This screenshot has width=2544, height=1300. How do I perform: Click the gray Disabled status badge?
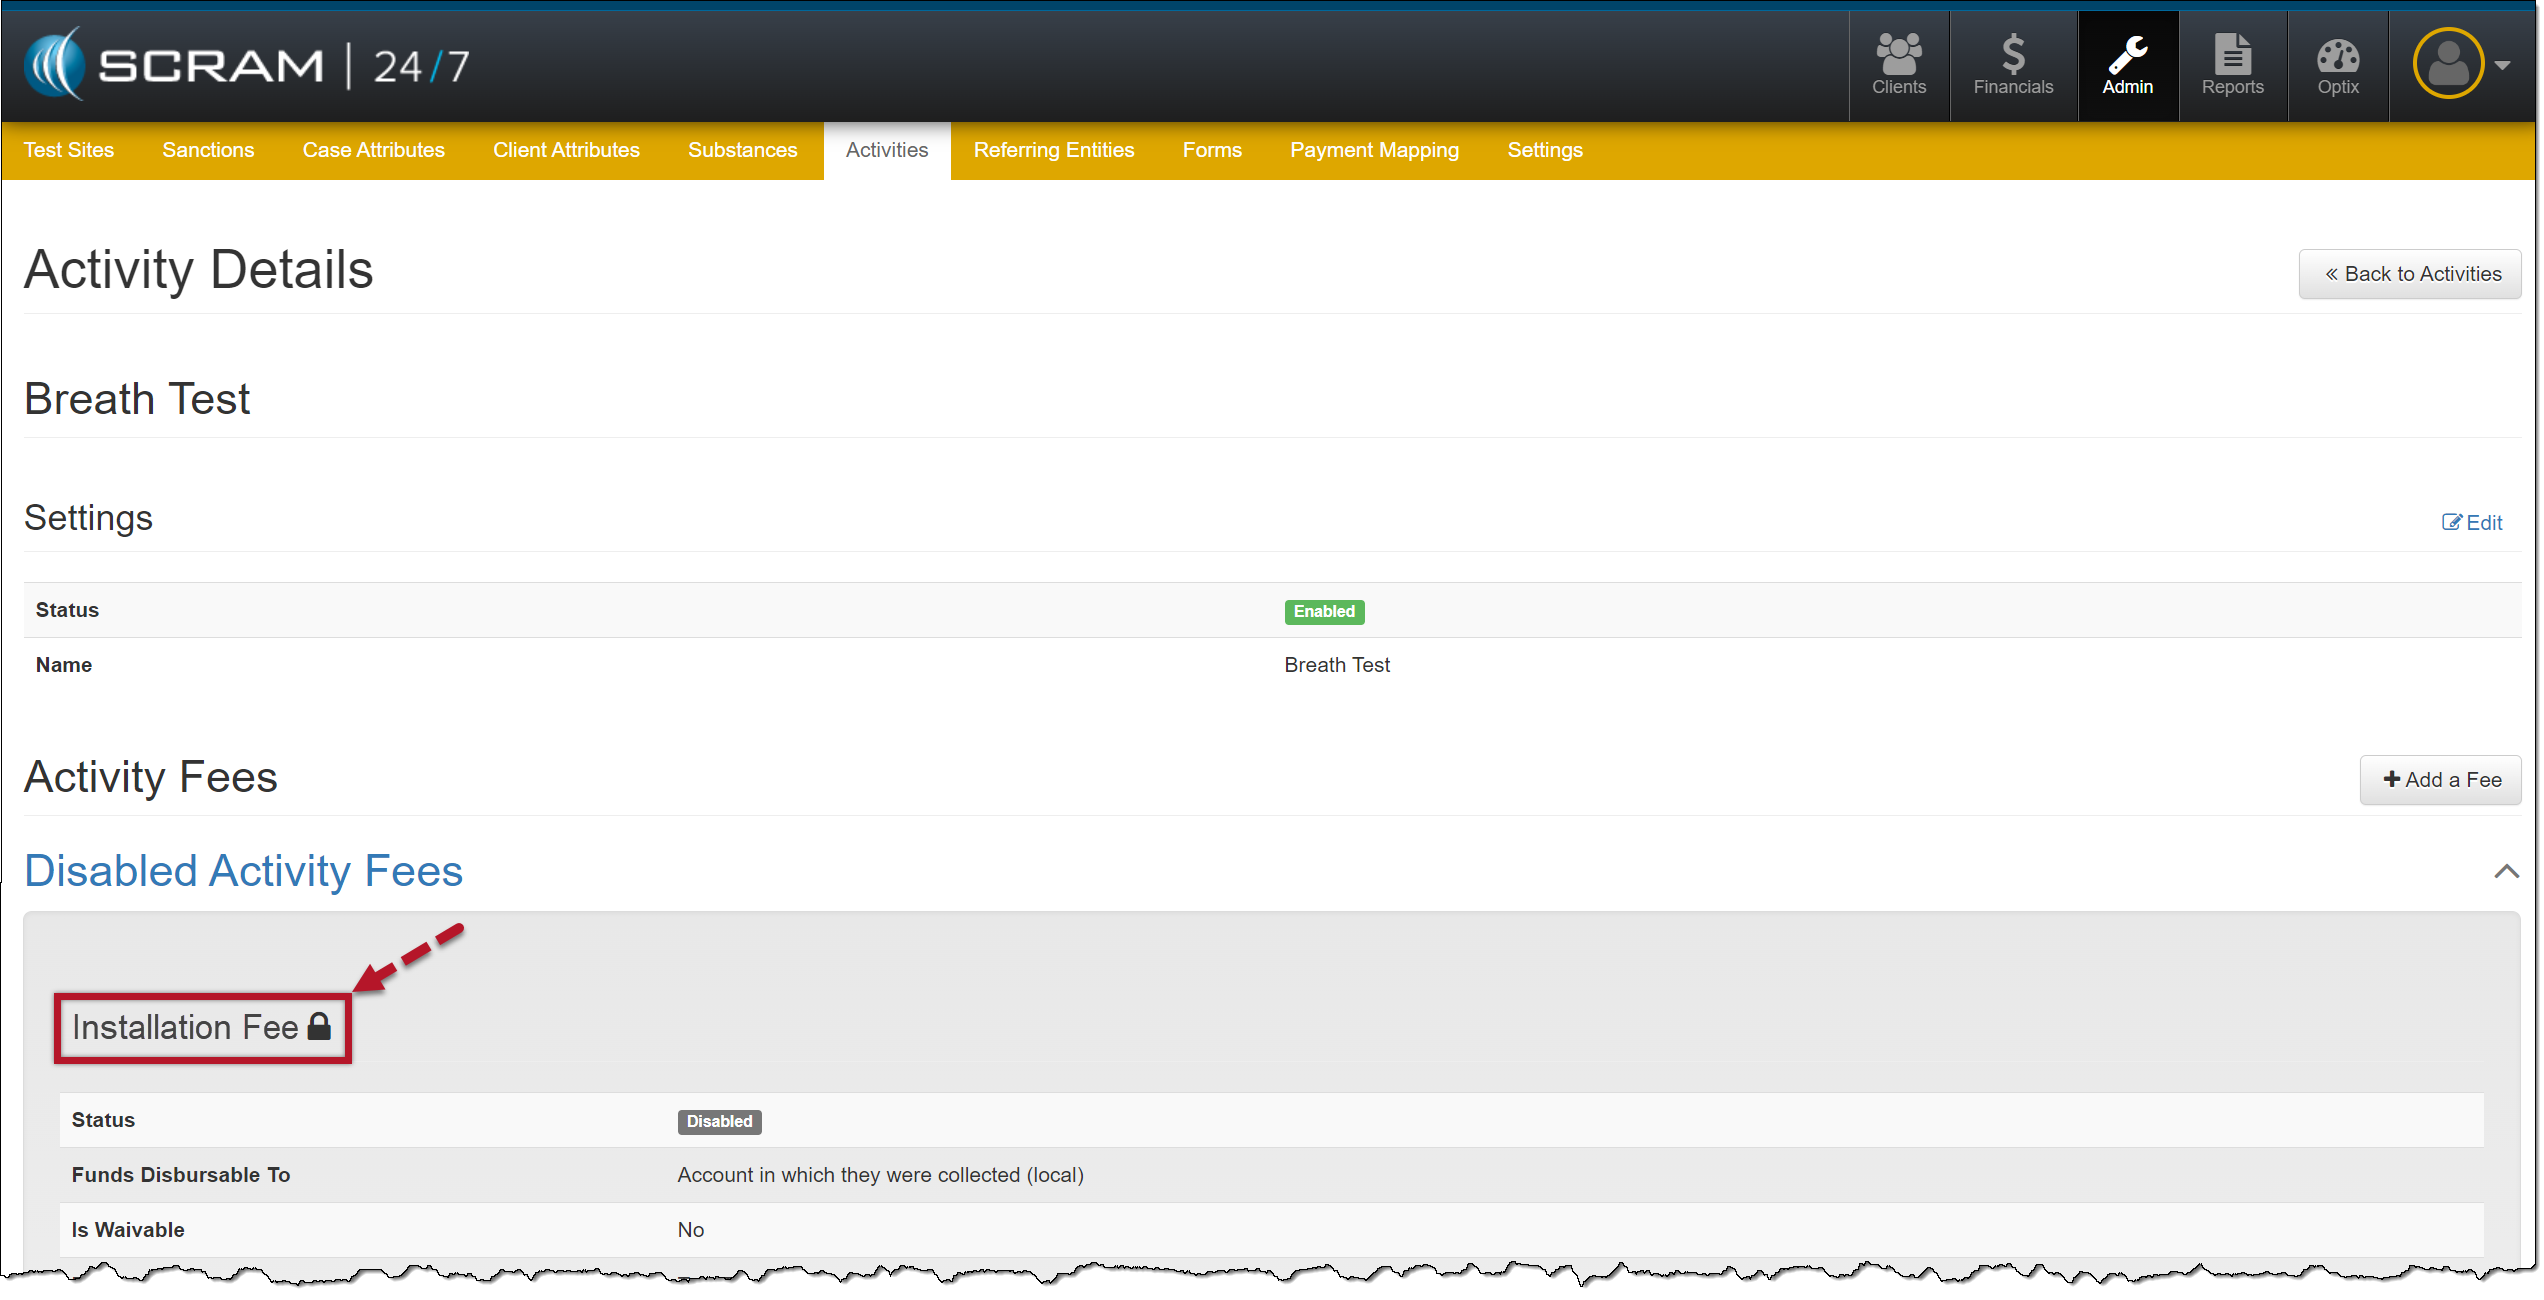point(719,1121)
